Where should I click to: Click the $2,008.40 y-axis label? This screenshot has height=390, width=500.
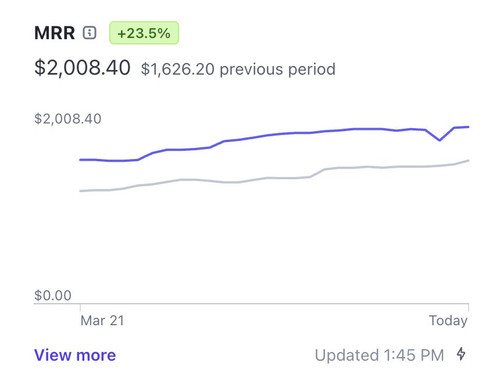coord(68,119)
